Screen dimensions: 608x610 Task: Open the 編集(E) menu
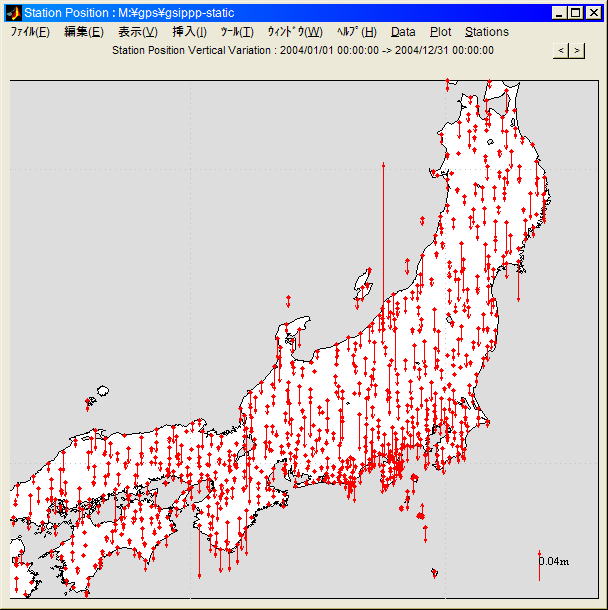tap(83, 32)
